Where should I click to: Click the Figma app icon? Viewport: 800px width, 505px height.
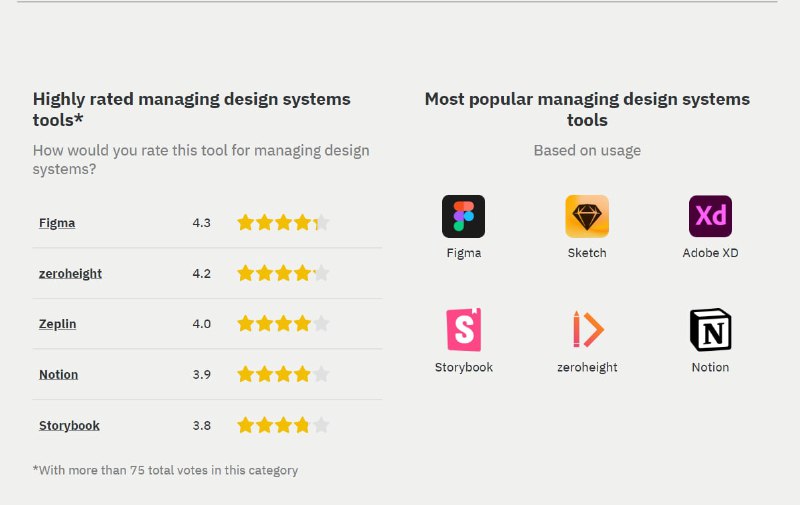tap(463, 216)
